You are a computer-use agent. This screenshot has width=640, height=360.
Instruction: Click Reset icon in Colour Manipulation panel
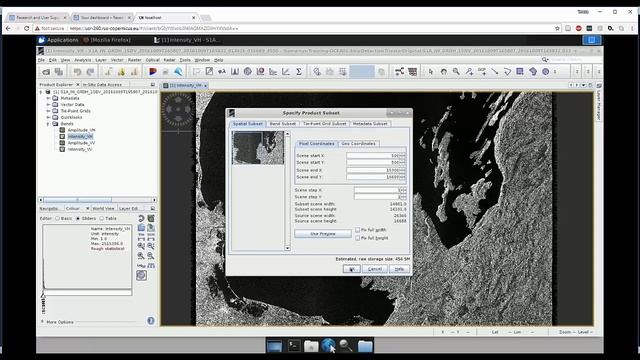[141, 218]
